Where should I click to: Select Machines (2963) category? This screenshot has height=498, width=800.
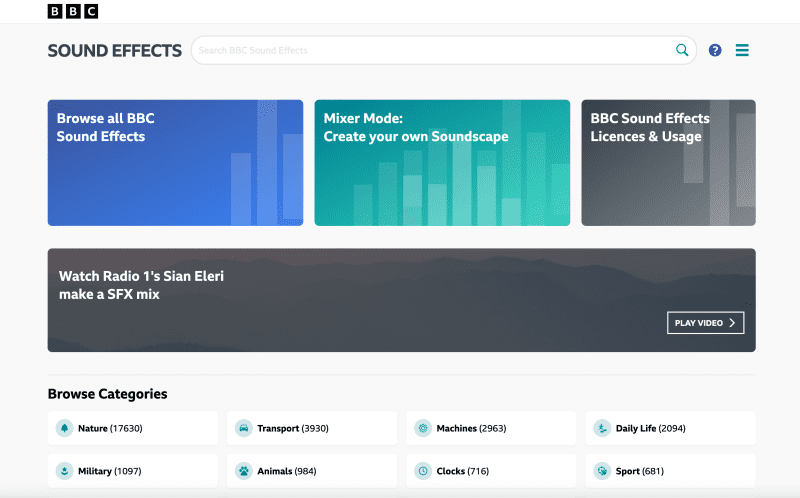pyautogui.click(x=491, y=428)
